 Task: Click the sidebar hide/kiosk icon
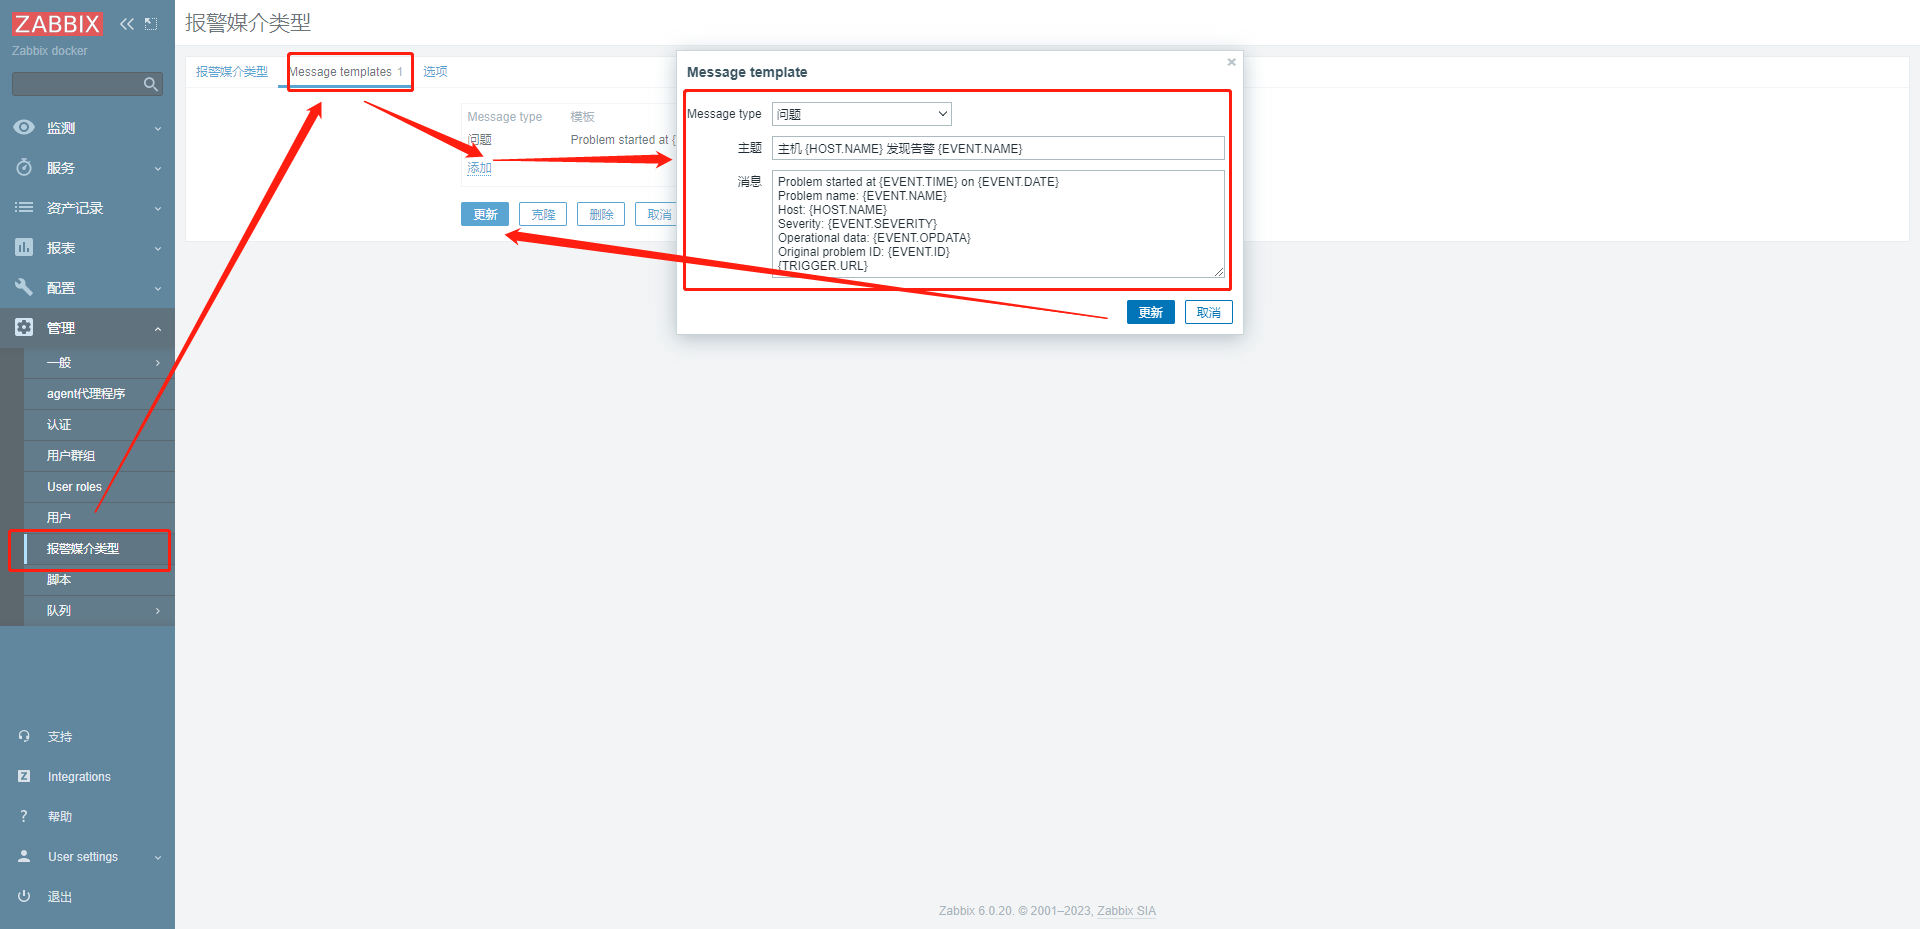(x=151, y=24)
